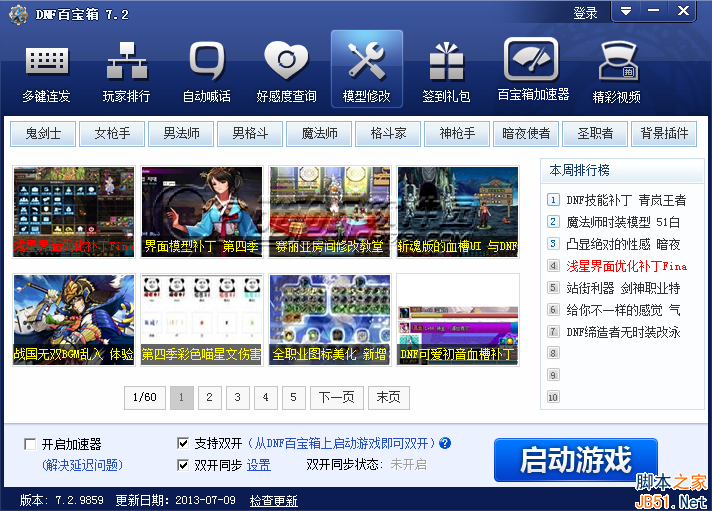This screenshot has width=712, height=511.
Task: Open ranking item 凸显绝对的性感 暗夜
Action: tap(623, 244)
